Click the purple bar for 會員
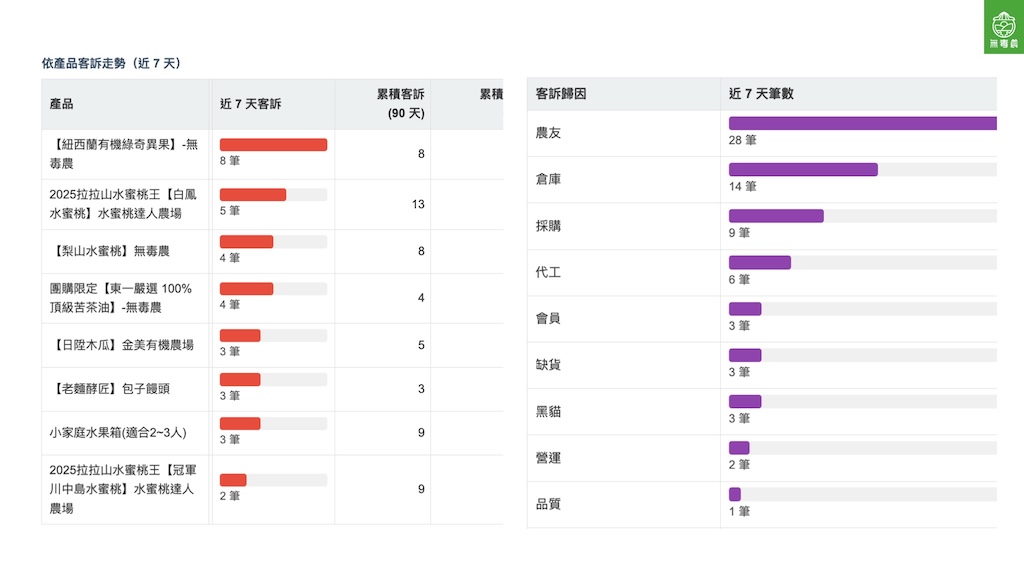The image size is (1024, 576). [745, 309]
